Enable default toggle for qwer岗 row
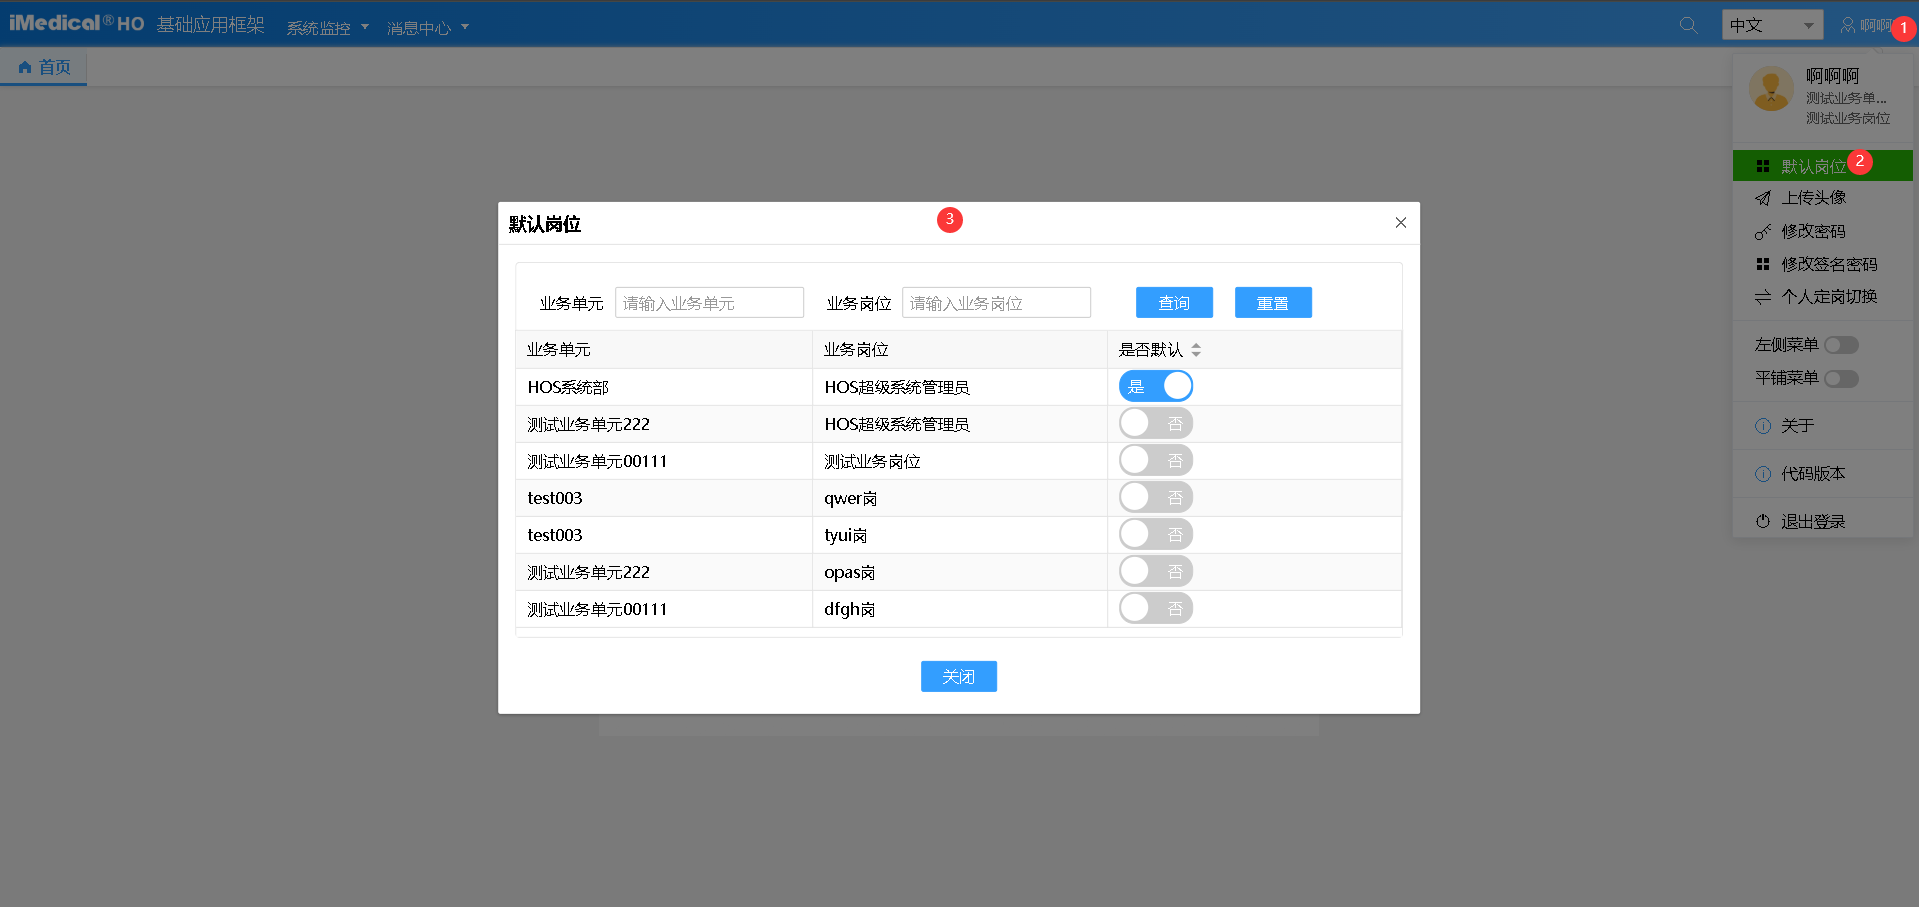1919x907 pixels. tap(1155, 497)
